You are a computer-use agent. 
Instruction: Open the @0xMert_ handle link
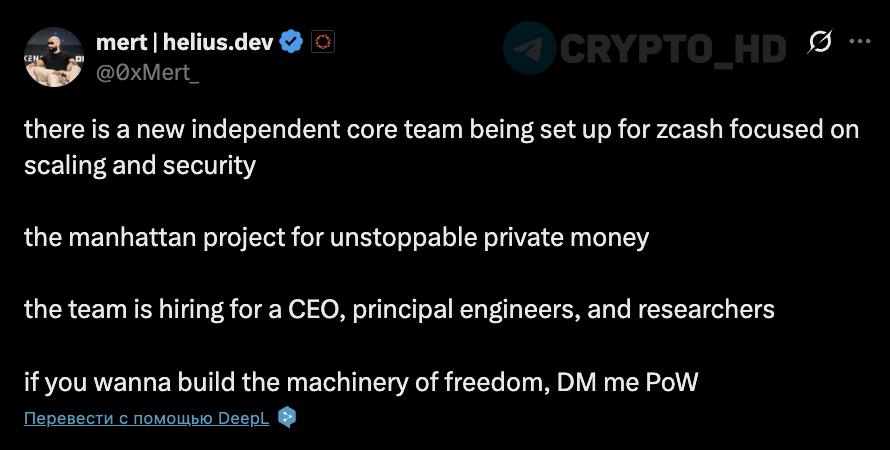(146, 71)
